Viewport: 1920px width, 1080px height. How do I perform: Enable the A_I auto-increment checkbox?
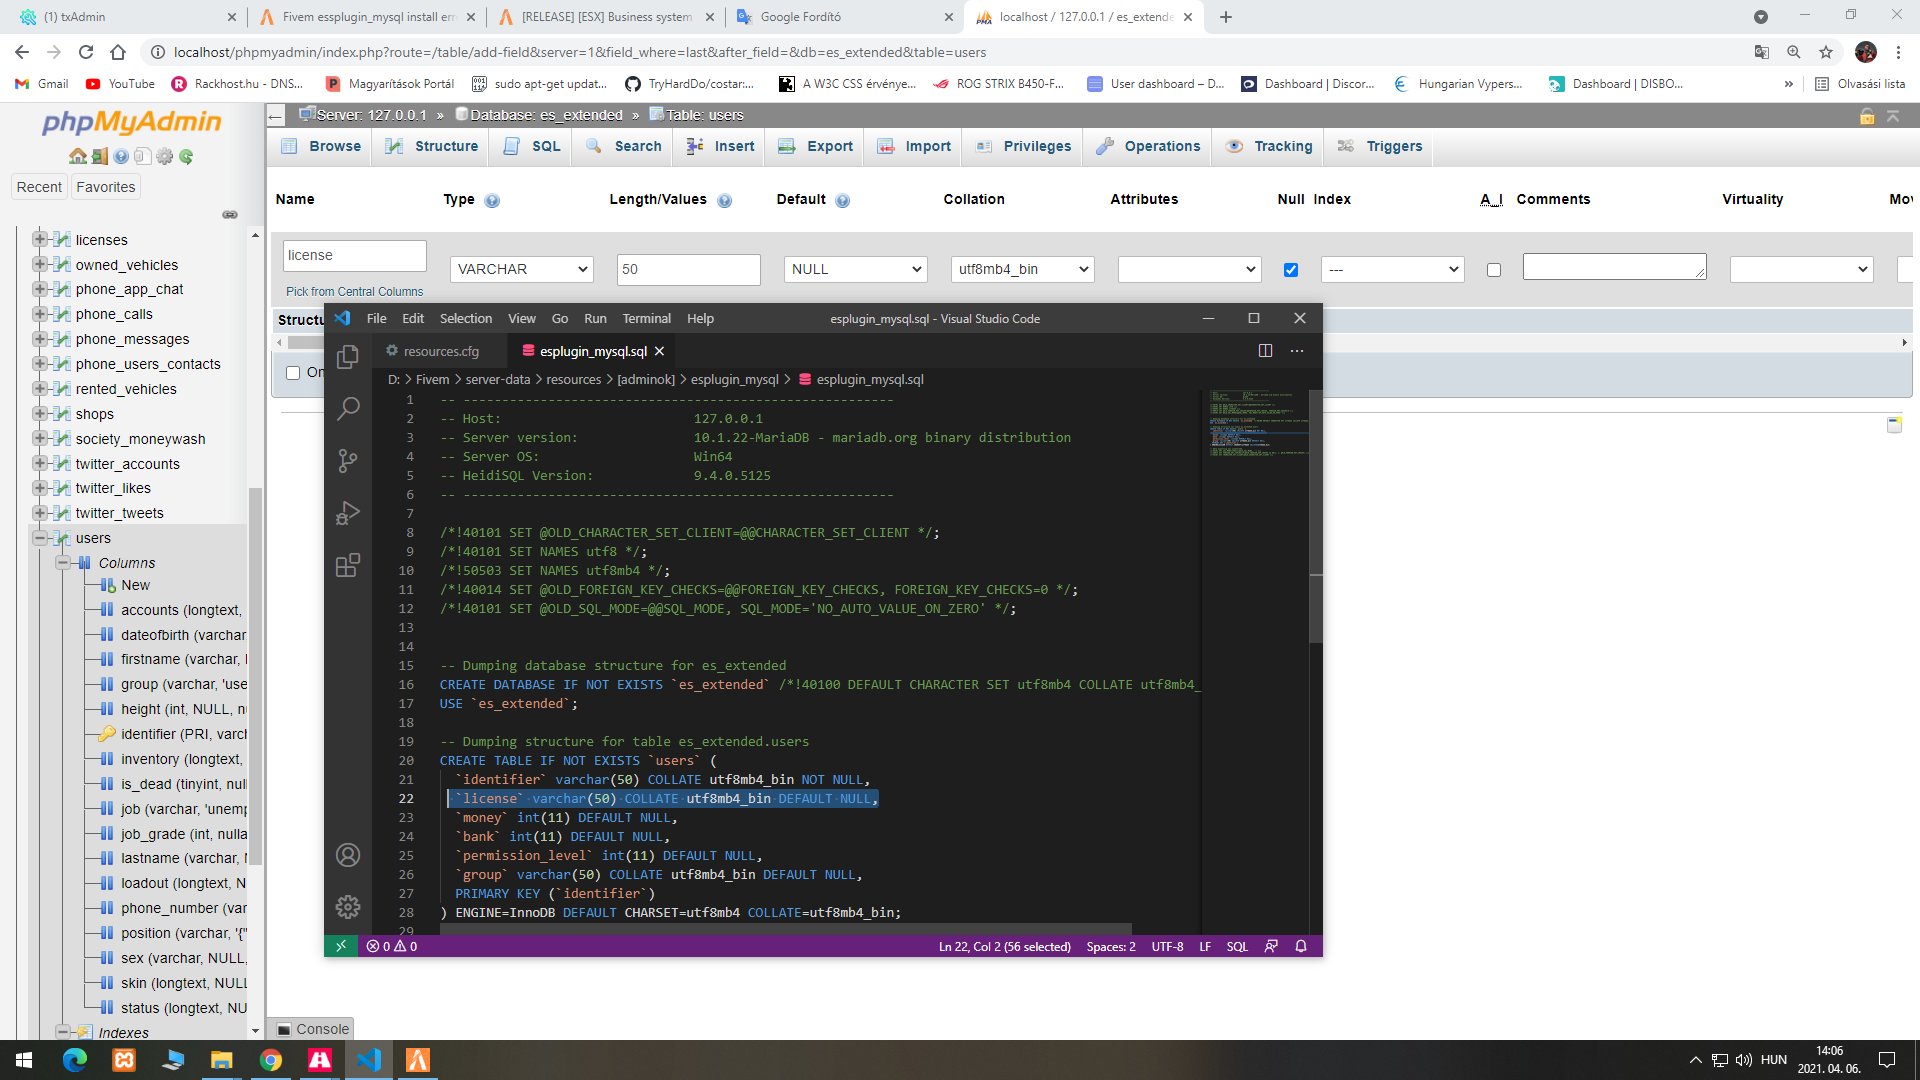[x=1494, y=270]
